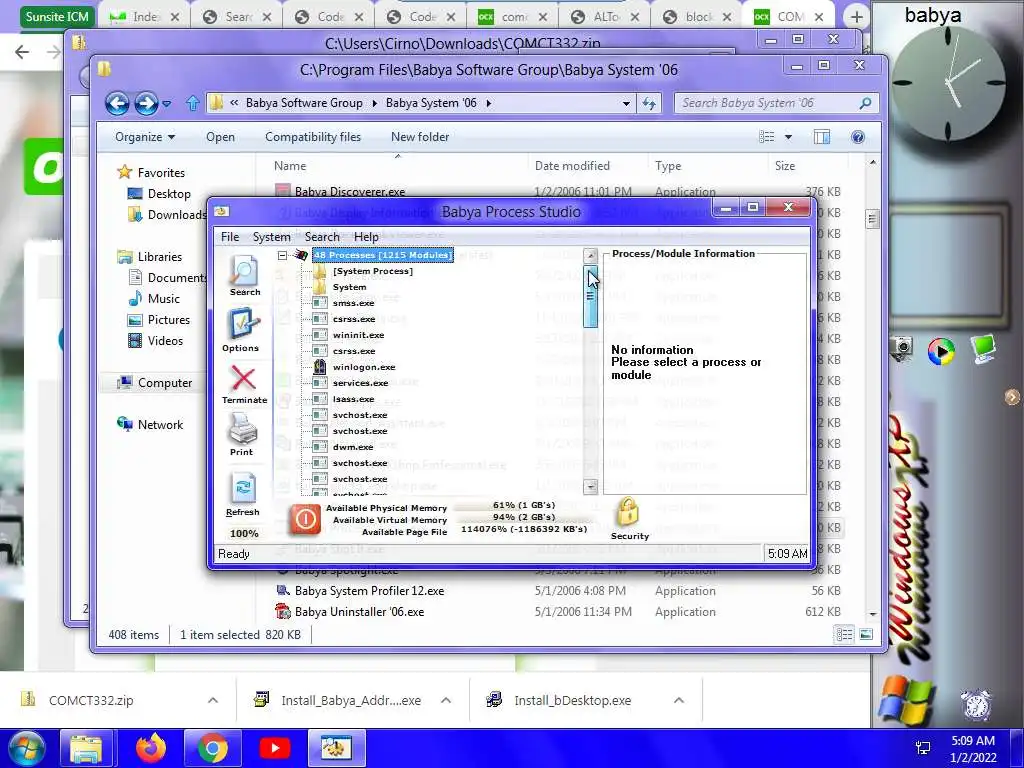Select the [System Process] tree entry
The width and height of the screenshot is (1024, 768).
pos(372,271)
